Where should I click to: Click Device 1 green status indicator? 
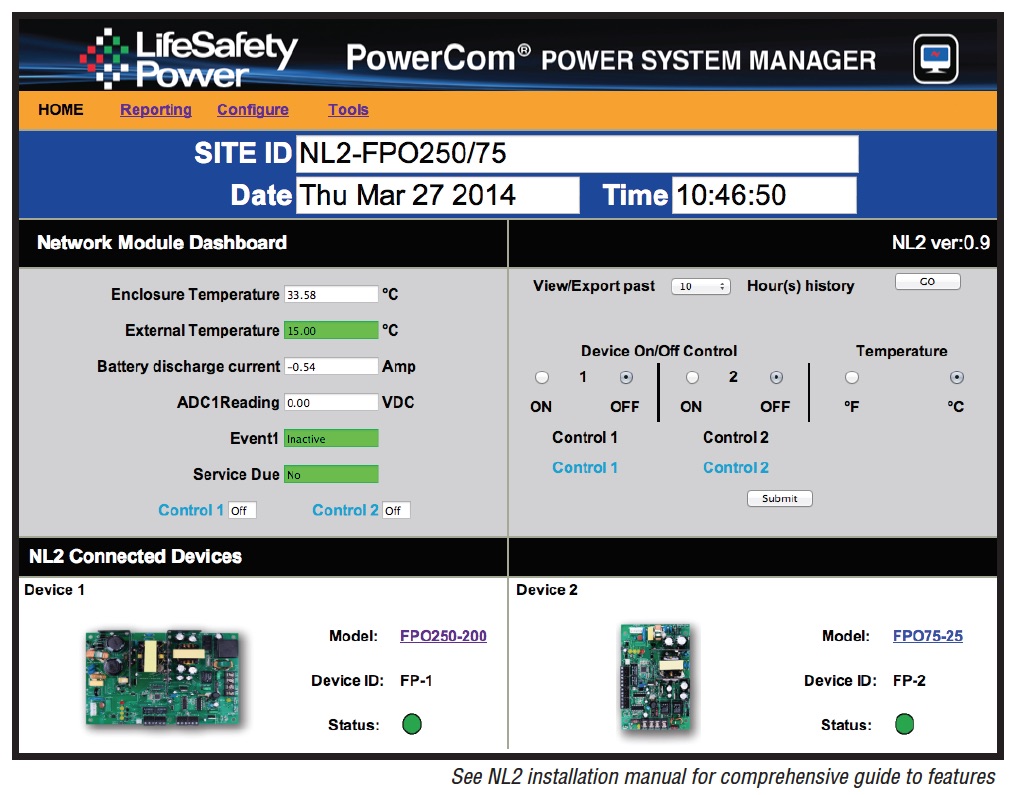412,724
